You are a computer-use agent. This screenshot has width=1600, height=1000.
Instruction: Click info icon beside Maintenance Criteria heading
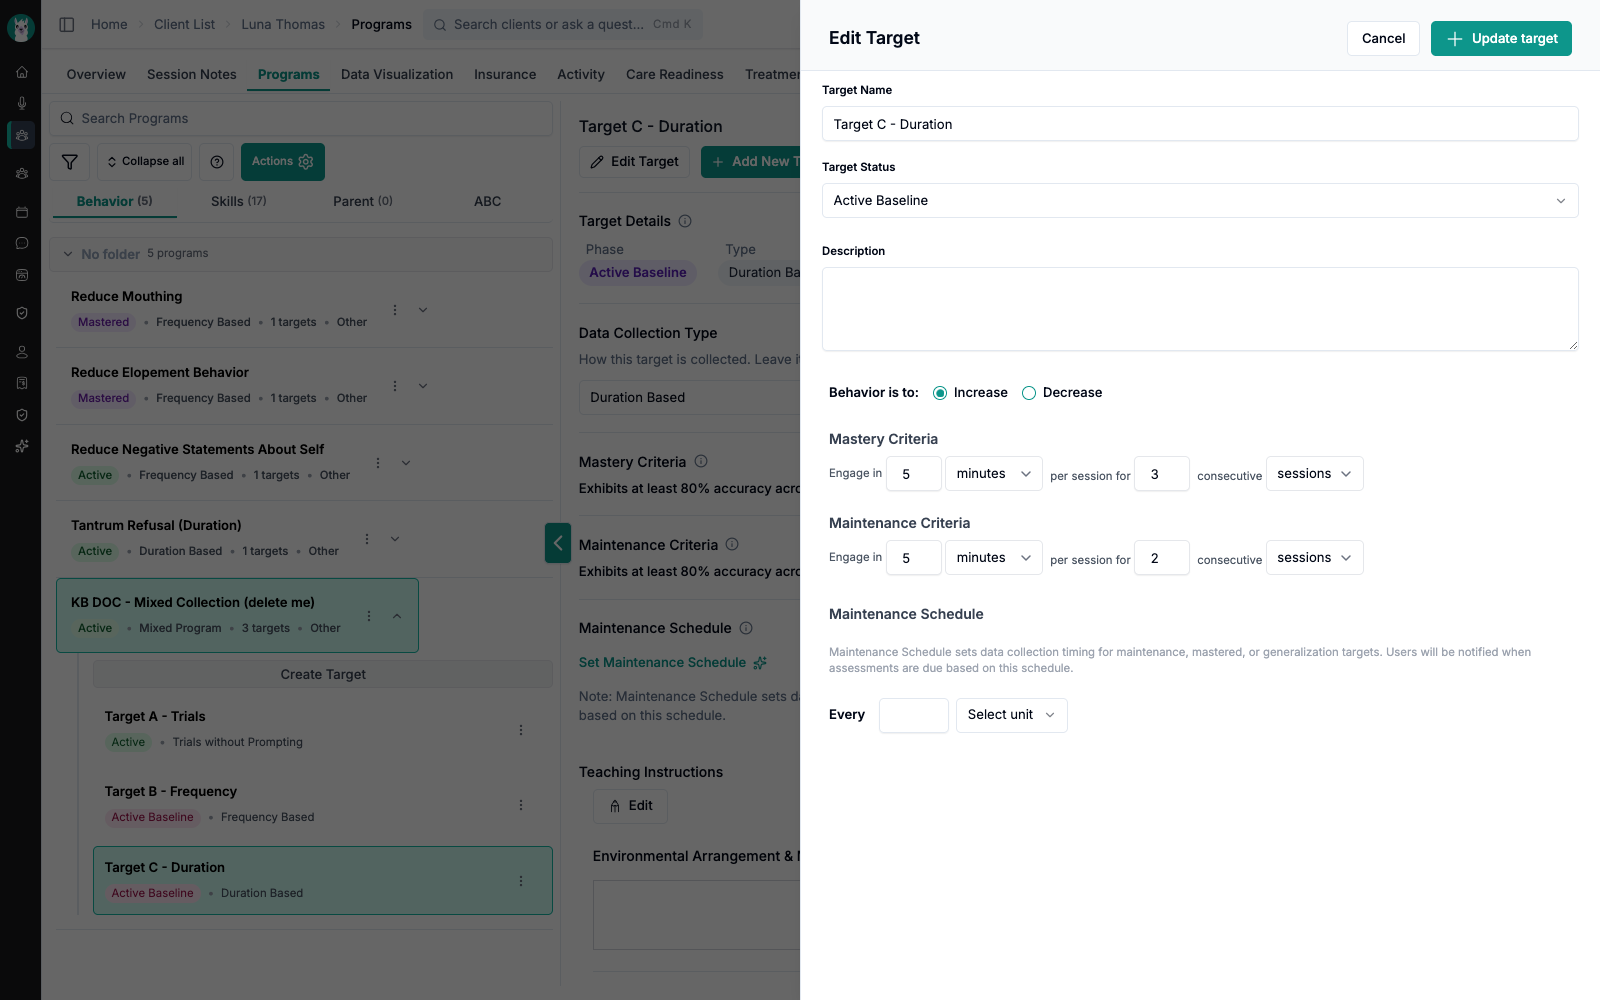(x=732, y=544)
